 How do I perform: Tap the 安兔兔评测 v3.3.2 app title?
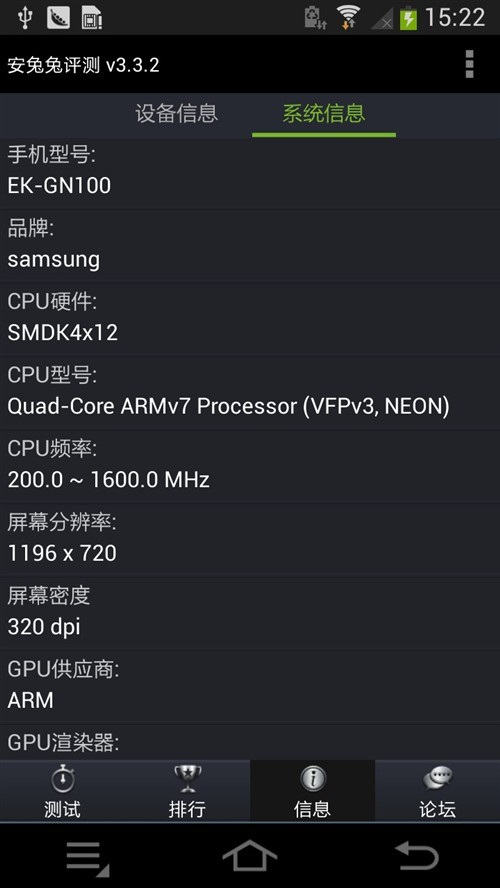pos(83,65)
